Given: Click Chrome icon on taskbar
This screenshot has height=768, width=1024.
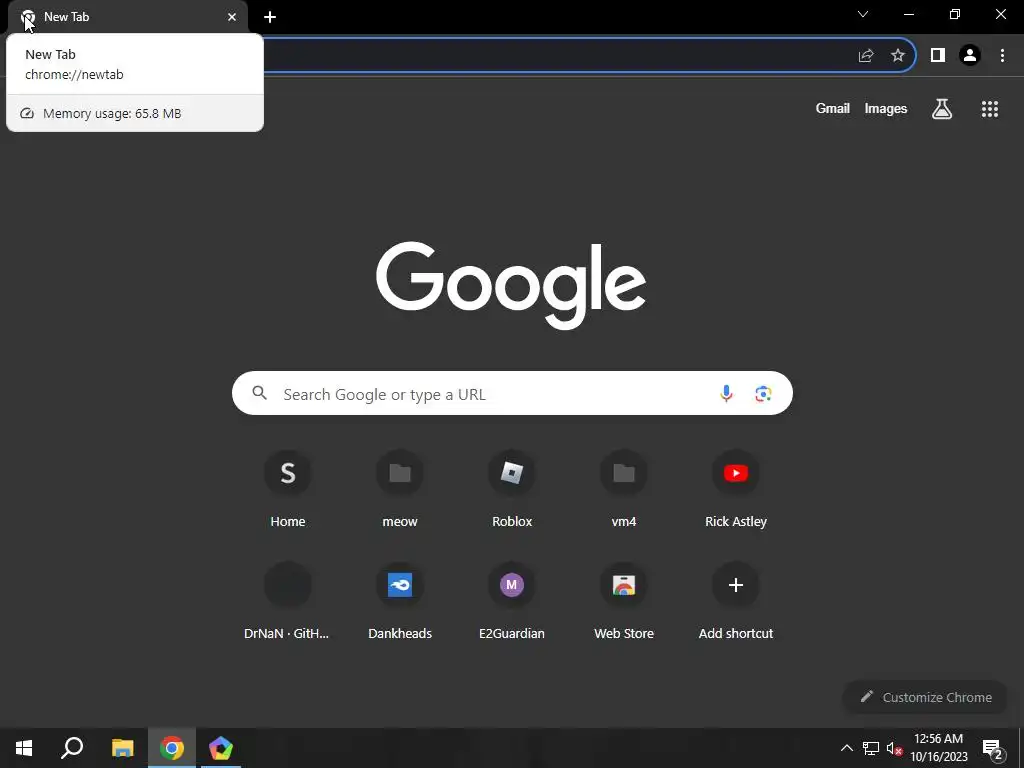Looking at the screenshot, I should point(172,748).
